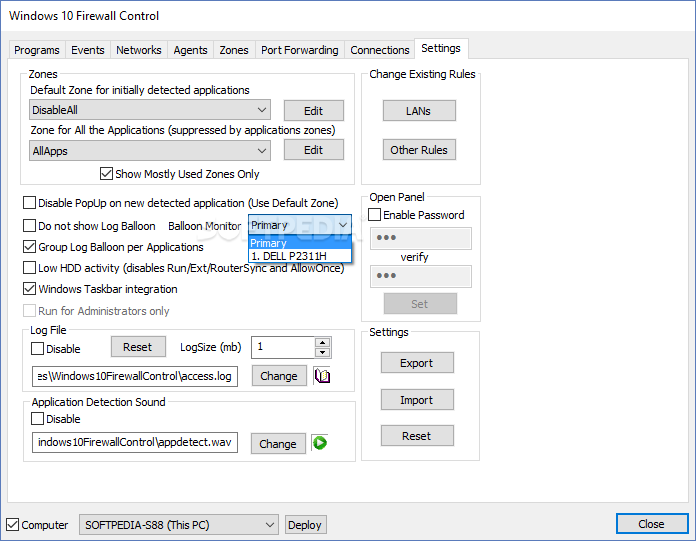Click Change for the access.log path
This screenshot has width=696, height=541.
pyautogui.click(x=279, y=375)
